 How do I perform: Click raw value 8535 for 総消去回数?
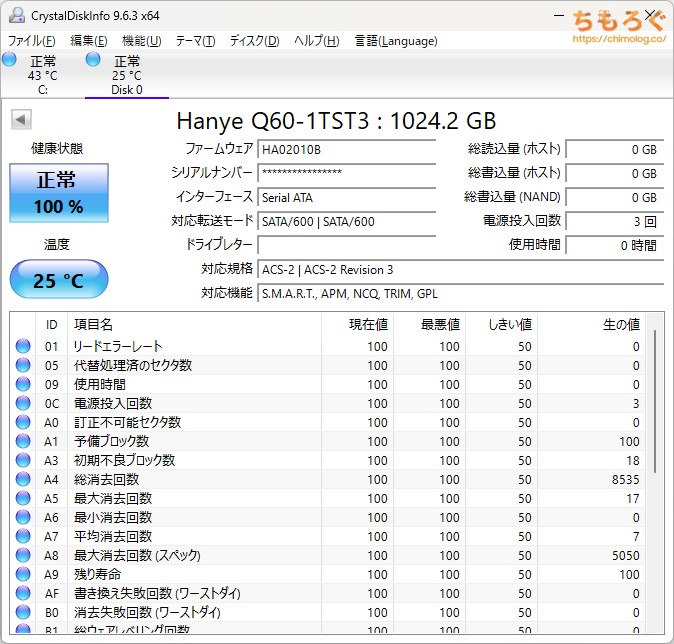(x=625, y=479)
